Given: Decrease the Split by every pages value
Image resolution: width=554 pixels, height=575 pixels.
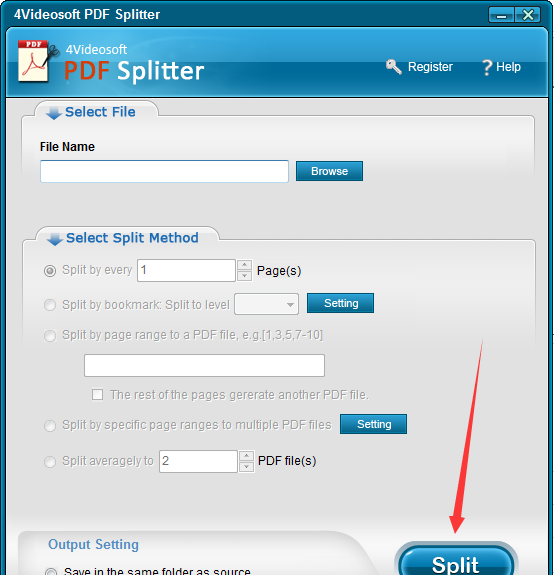Looking at the screenshot, I should coord(245,276).
